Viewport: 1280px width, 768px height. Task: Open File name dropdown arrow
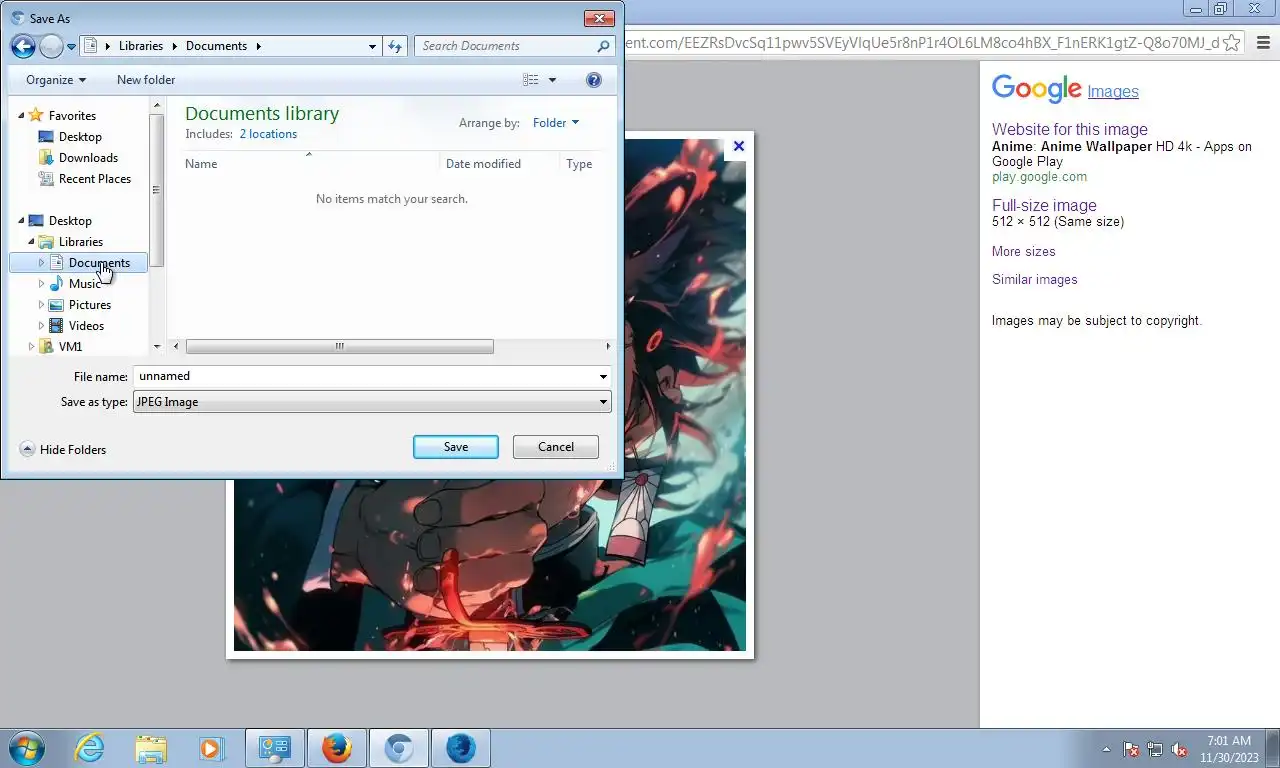[x=603, y=377]
